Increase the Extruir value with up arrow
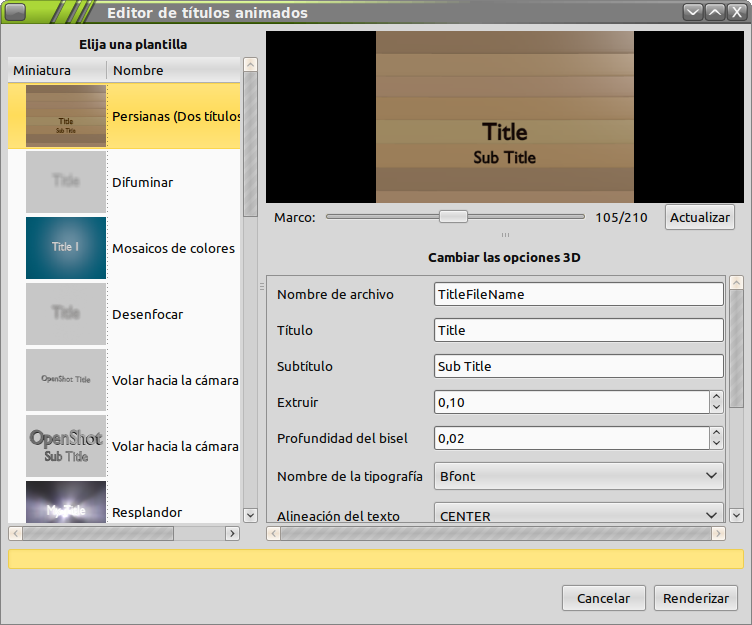This screenshot has width=752, height=625. [717, 396]
